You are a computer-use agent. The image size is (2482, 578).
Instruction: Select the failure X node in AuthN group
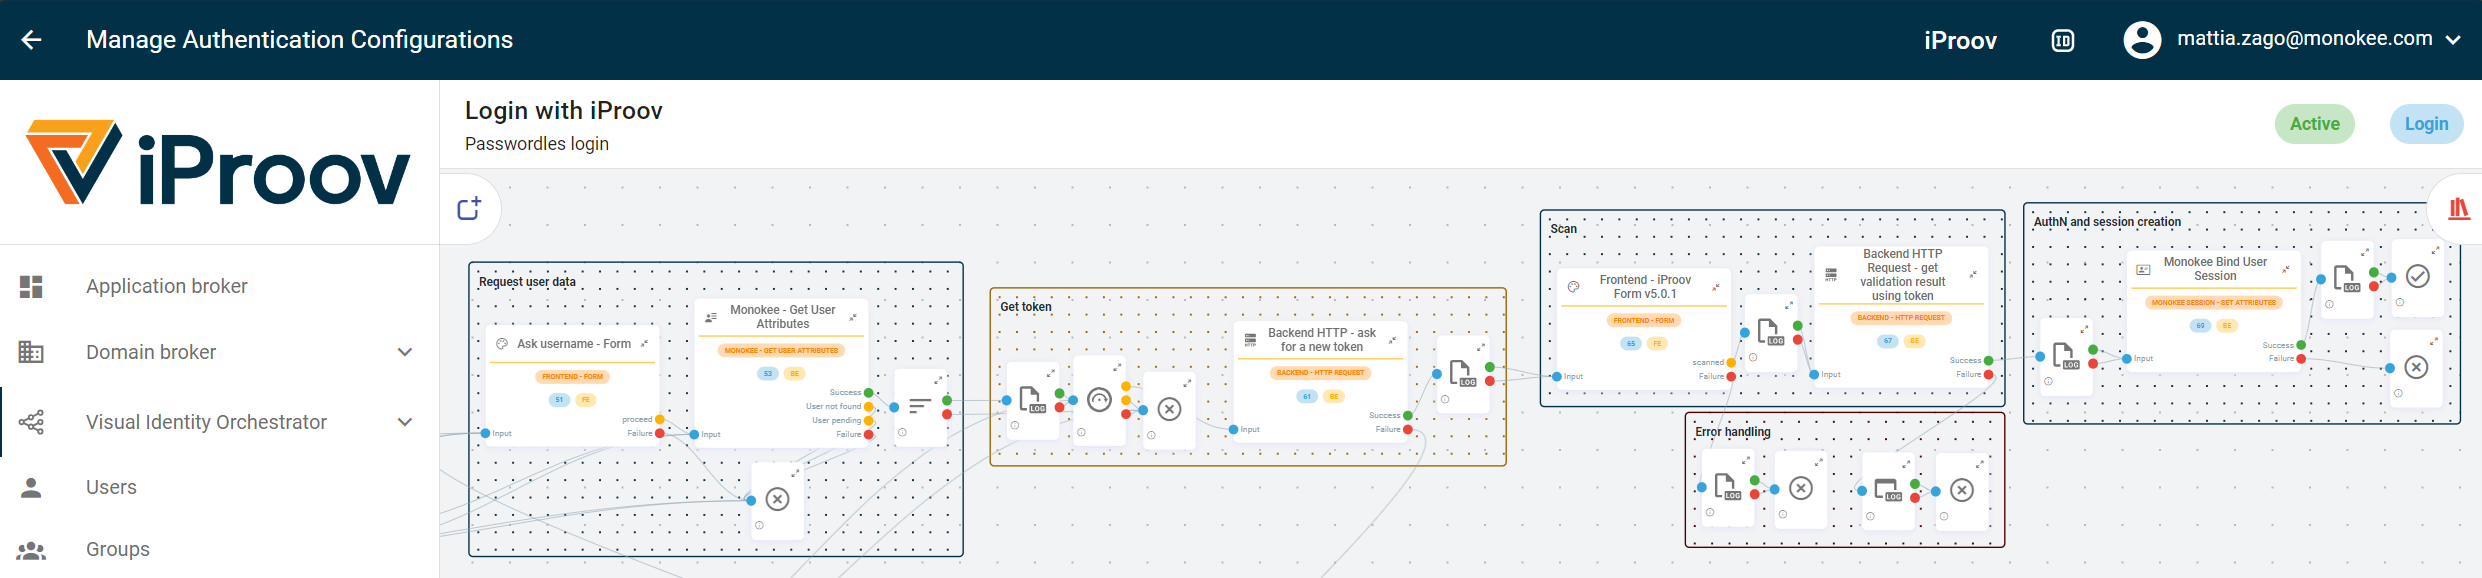[2417, 367]
